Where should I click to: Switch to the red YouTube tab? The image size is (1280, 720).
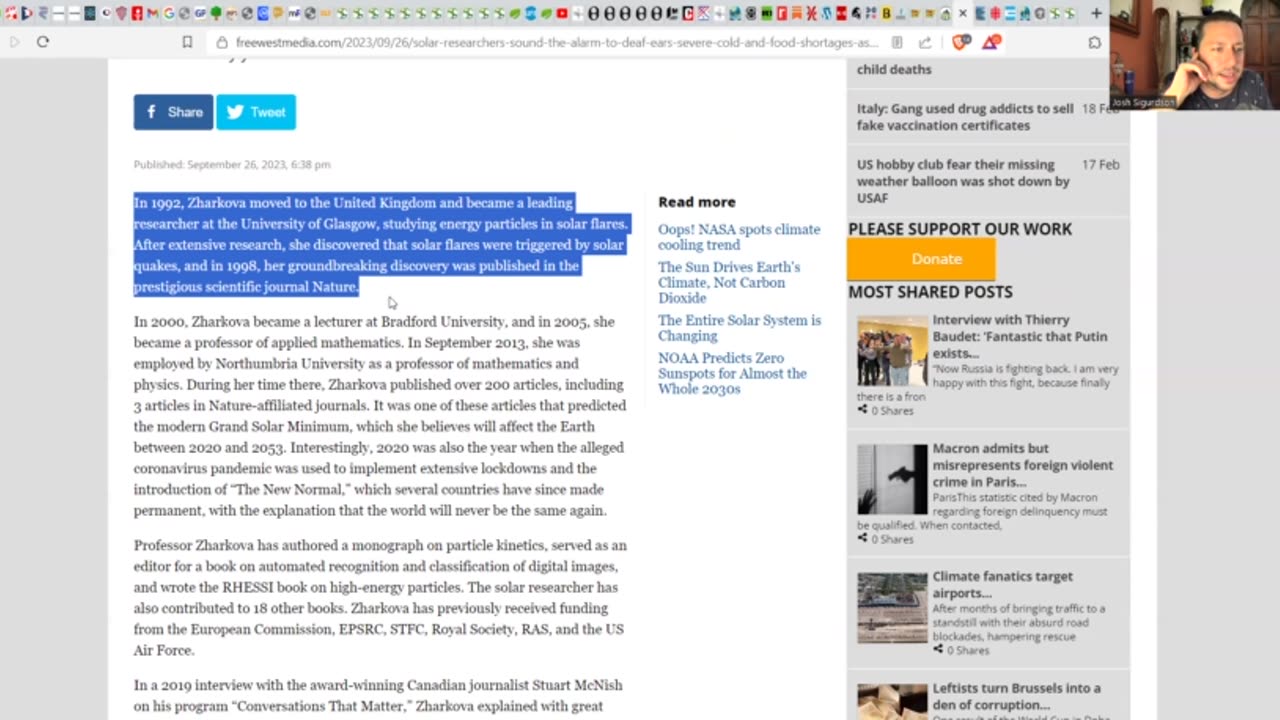(x=562, y=13)
